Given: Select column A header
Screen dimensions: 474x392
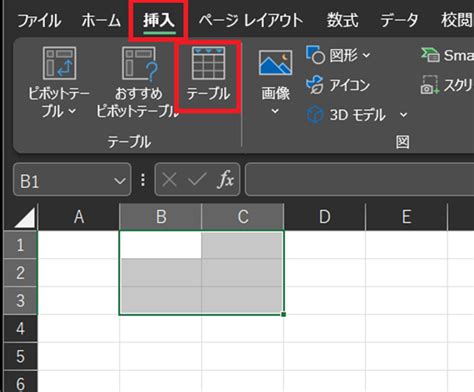Looking at the screenshot, I should (79, 217).
